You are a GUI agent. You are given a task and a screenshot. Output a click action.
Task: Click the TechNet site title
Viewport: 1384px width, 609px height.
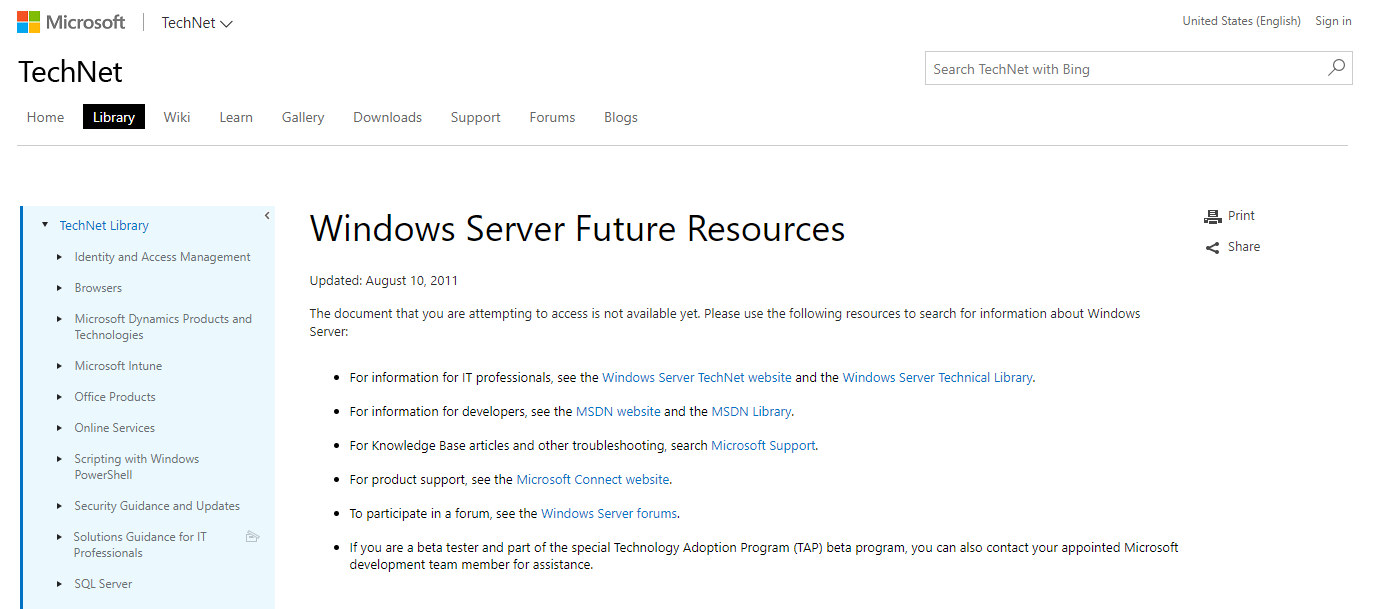click(x=70, y=72)
